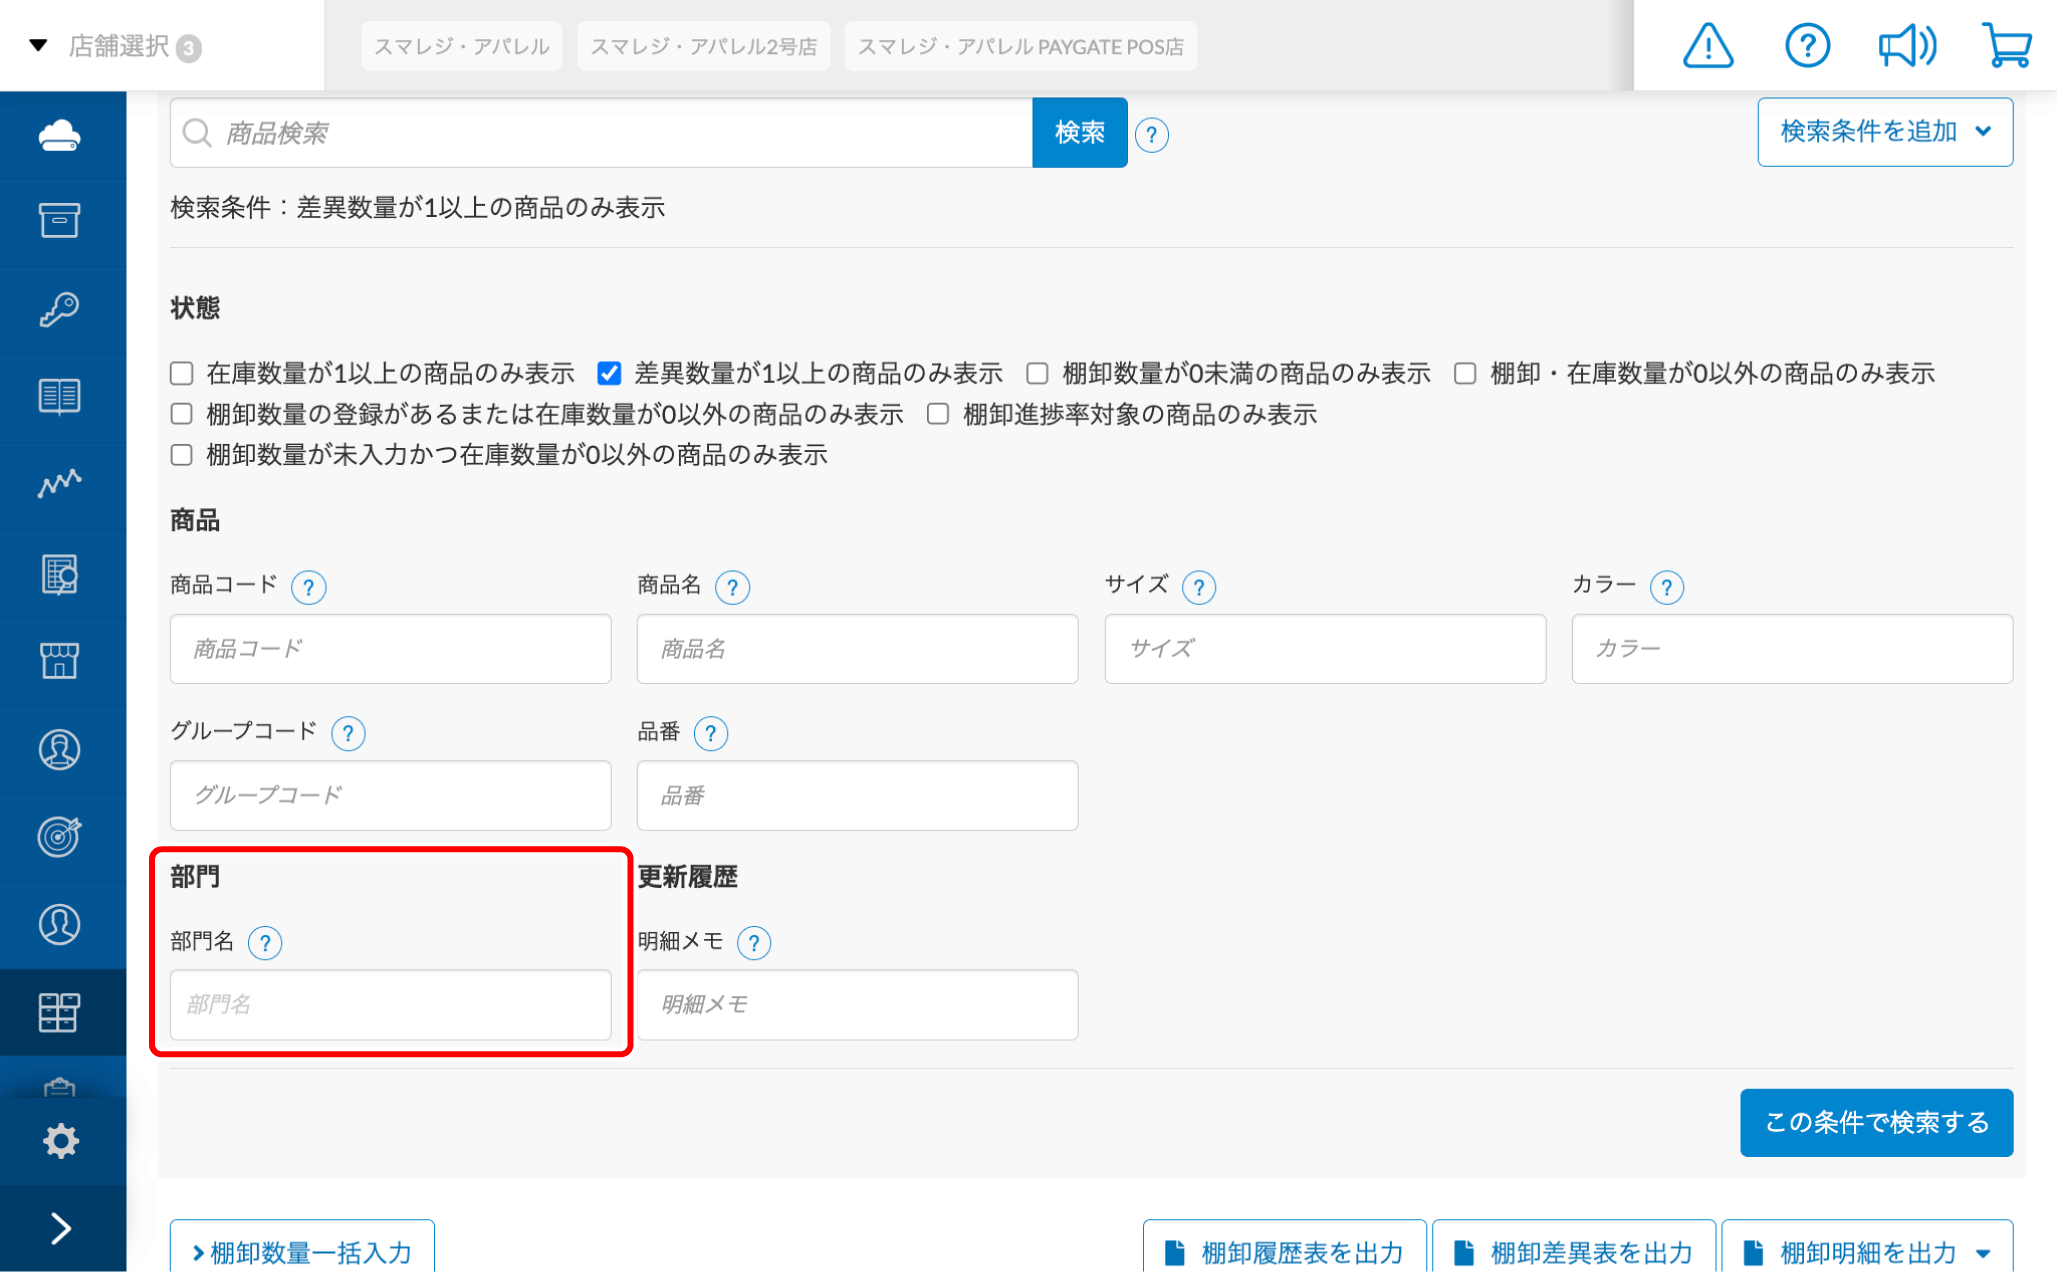Check 棚卸進捗率対象の商品のみ表示 option
This screenshot has width=2057, height=1272.
pyautogui.click(x=938, y=415)
